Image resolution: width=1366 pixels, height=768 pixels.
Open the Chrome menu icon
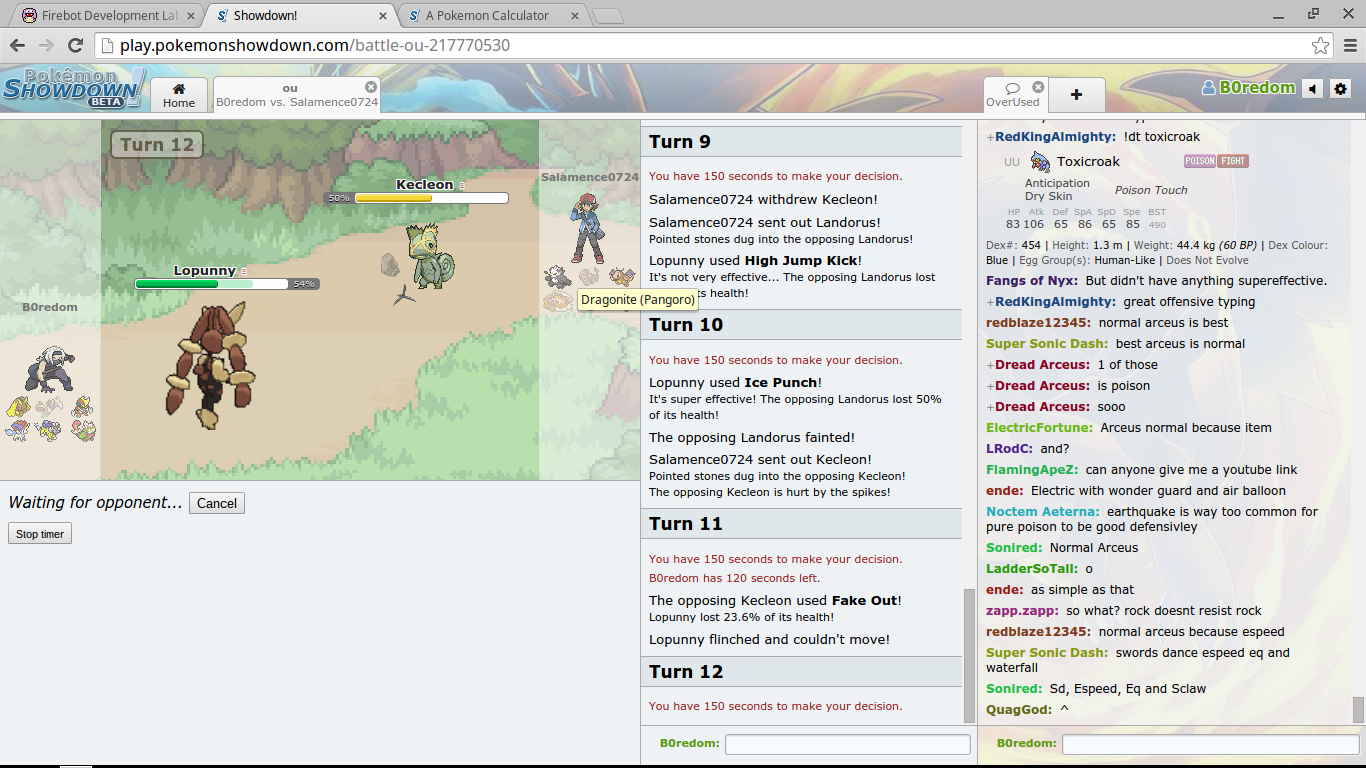(1348, 45)
